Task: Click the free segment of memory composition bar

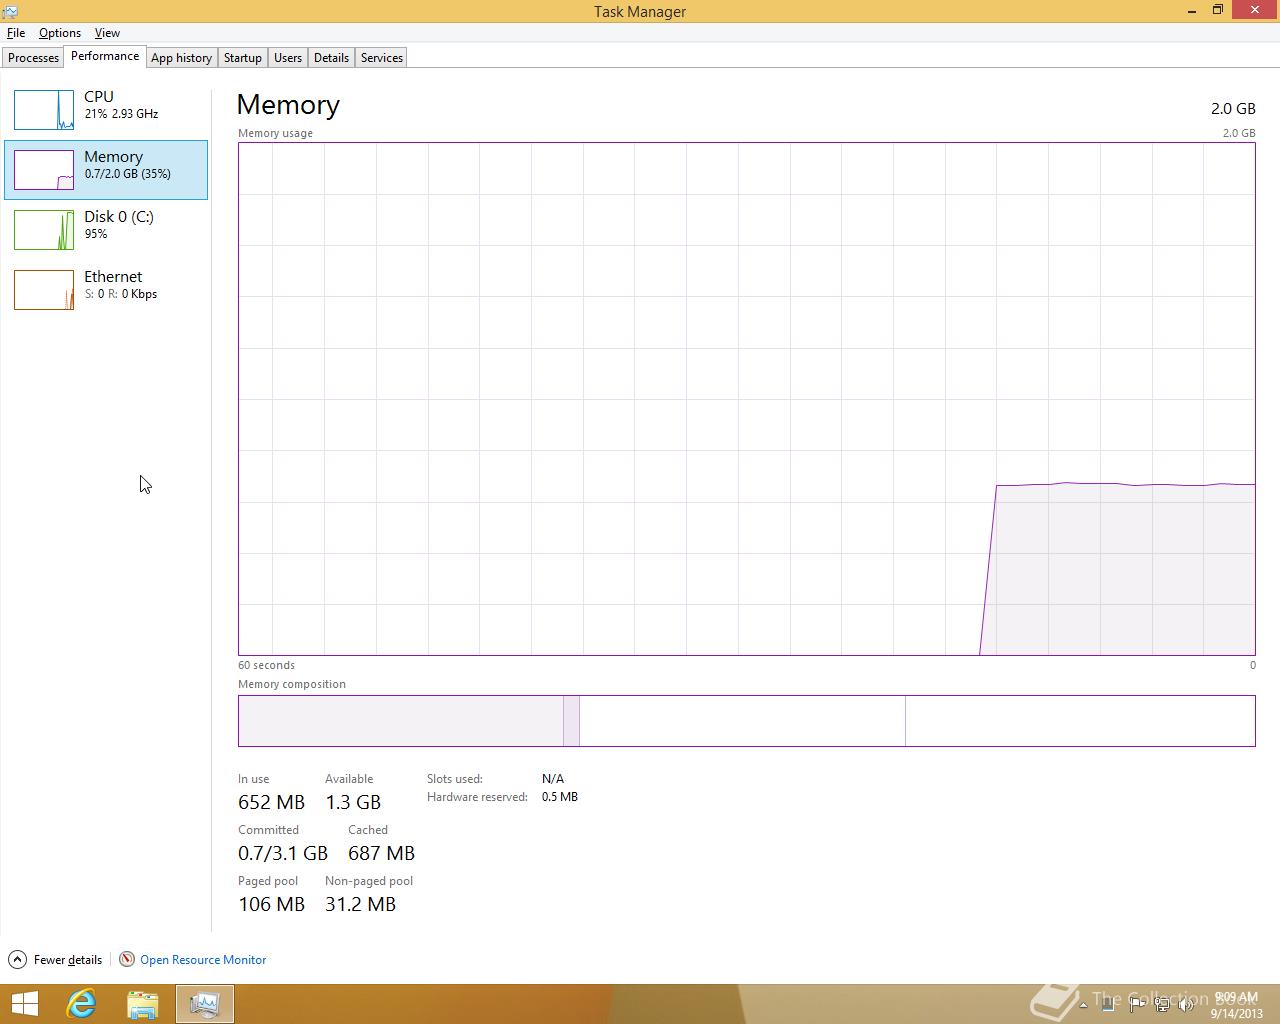Action: (1080, 721)
